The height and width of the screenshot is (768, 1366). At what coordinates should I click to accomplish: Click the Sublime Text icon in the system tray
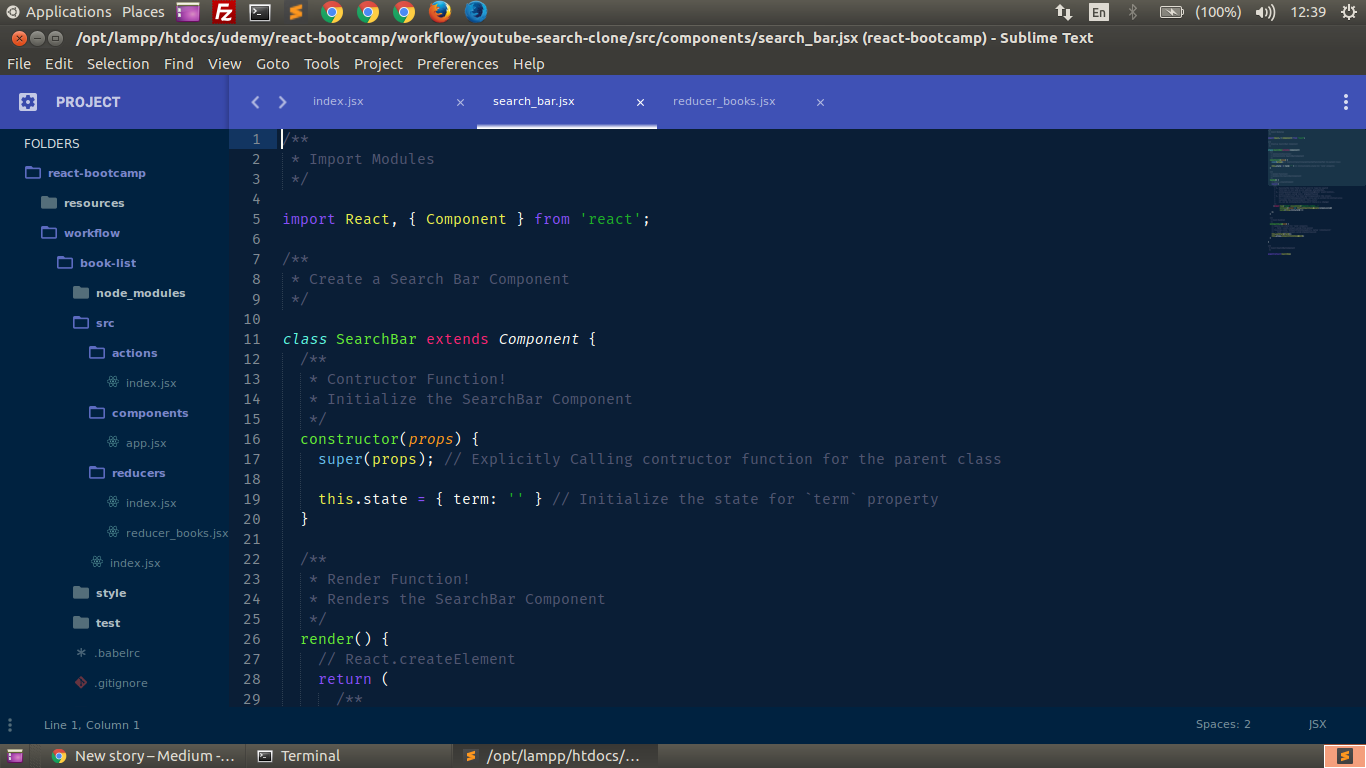[x=1344, y=755]
